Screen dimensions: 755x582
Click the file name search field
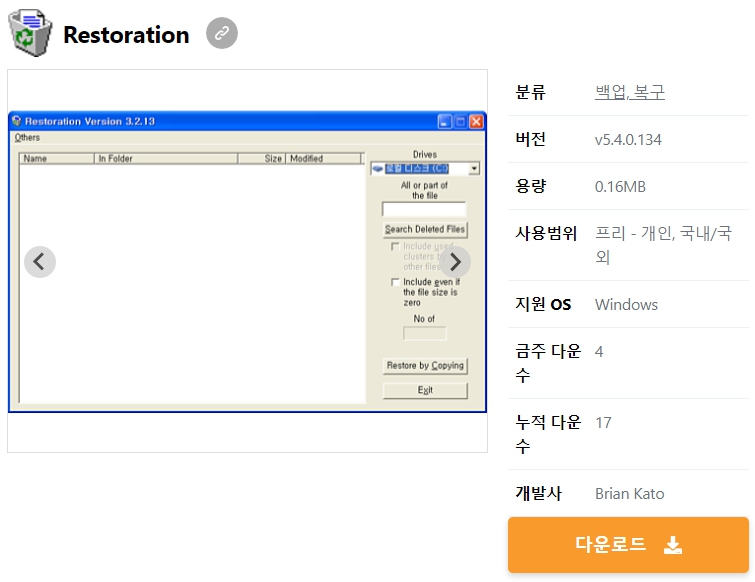point(424,209)
